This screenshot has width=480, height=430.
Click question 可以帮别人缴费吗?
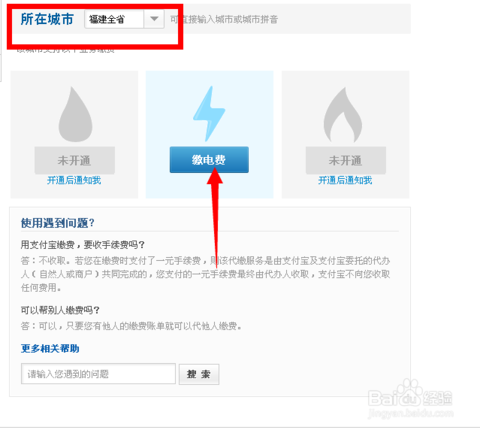[60, 310]
